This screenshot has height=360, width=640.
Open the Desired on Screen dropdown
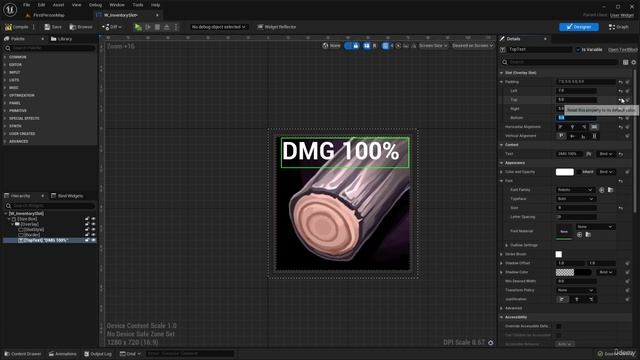[x=472, y=46]
